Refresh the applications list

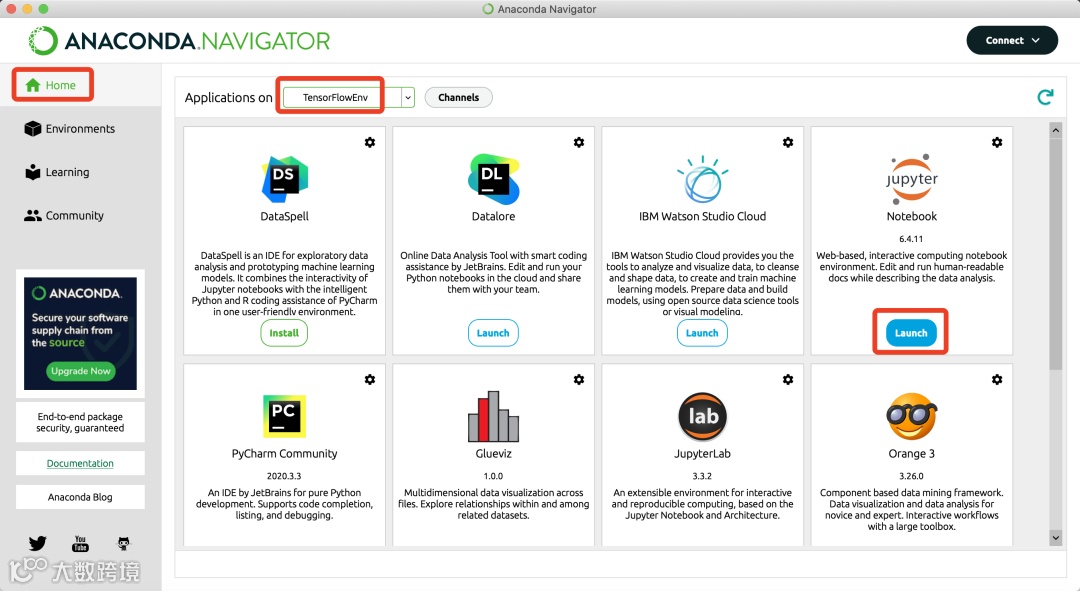1045,97
